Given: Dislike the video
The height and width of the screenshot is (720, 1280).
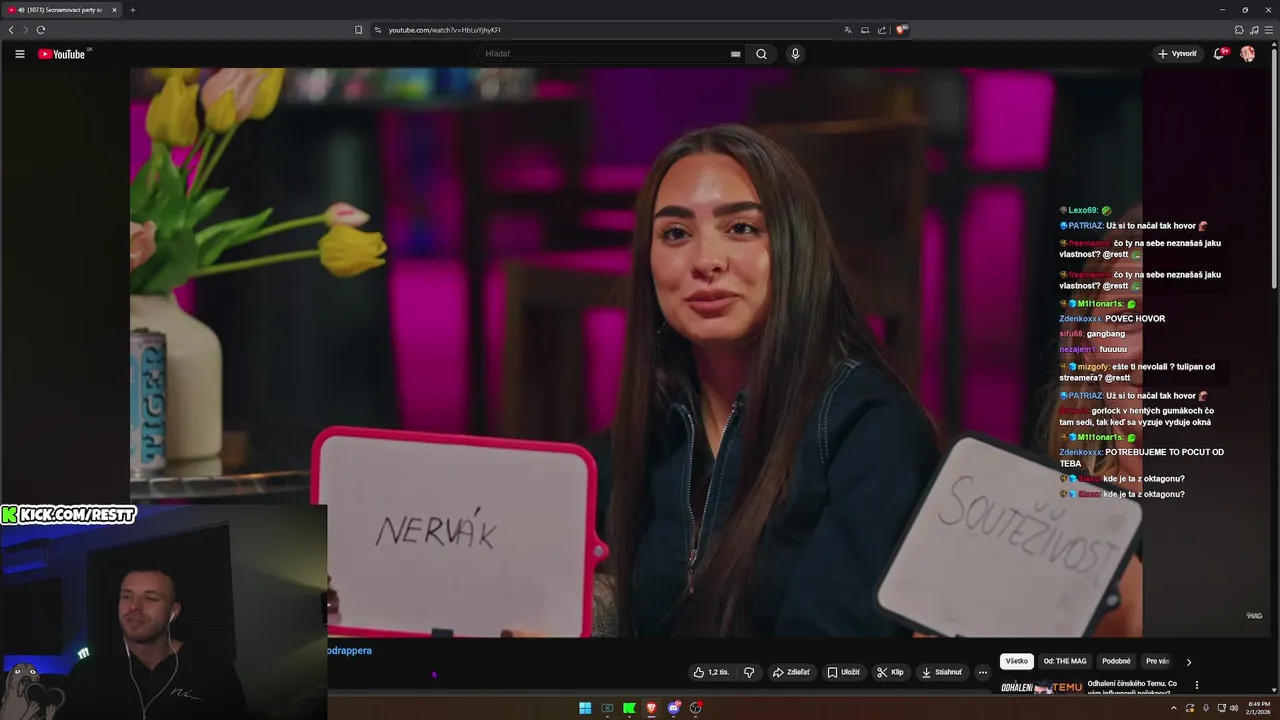Looking at the screenshot, I should tap(749, 672).
